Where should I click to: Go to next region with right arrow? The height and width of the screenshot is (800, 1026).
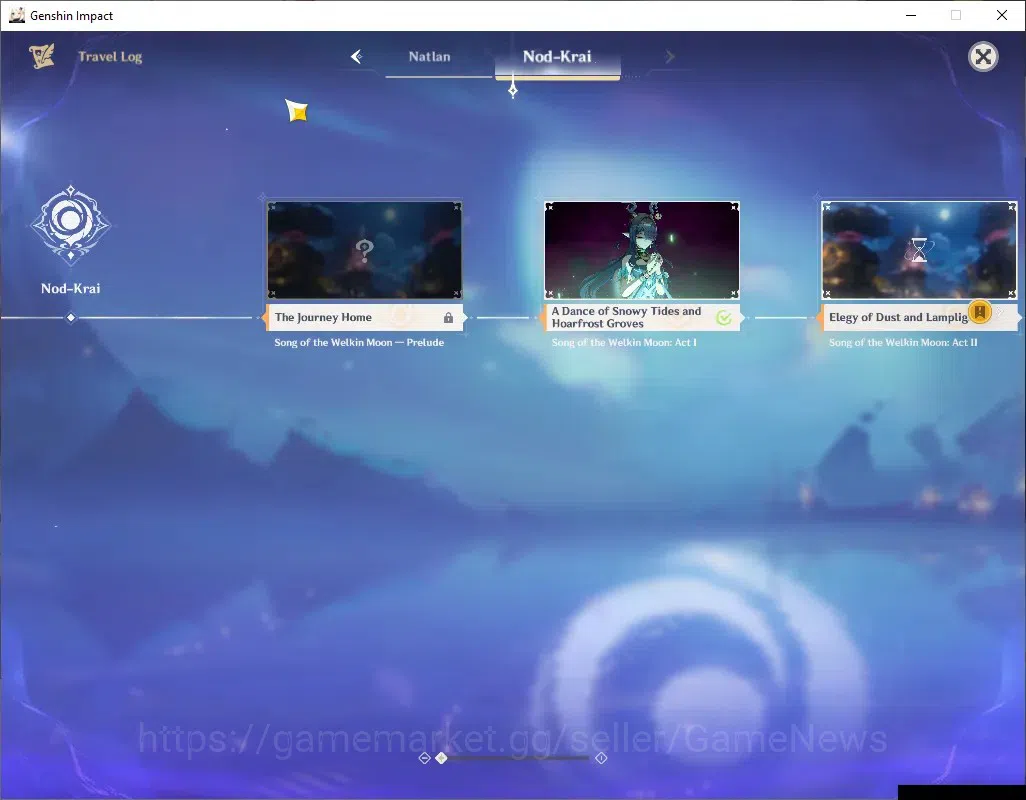coord(669,57)
